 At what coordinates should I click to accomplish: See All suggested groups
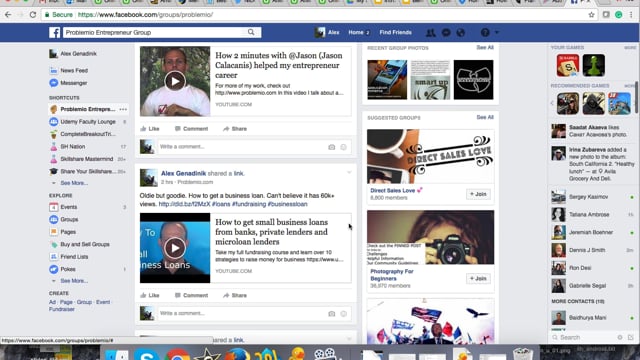pos(485,118)
